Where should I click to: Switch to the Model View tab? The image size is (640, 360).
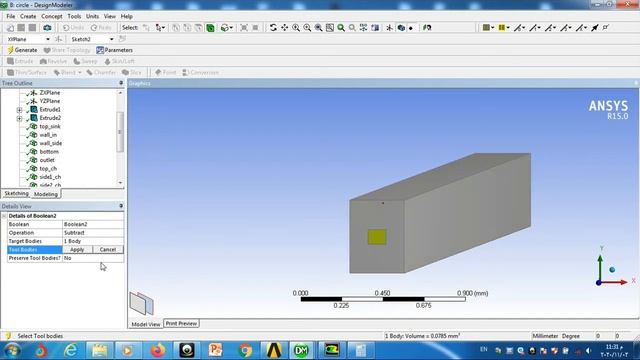tap(146, 324)
